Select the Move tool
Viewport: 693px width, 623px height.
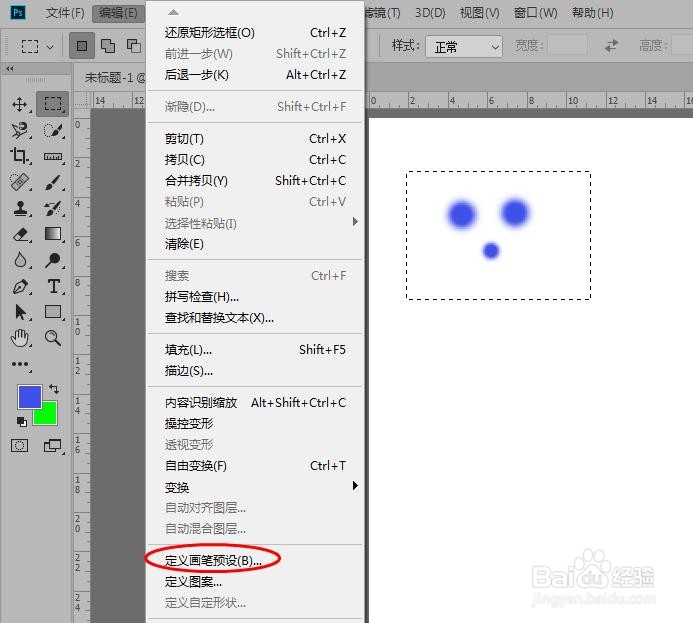(19, 104)
